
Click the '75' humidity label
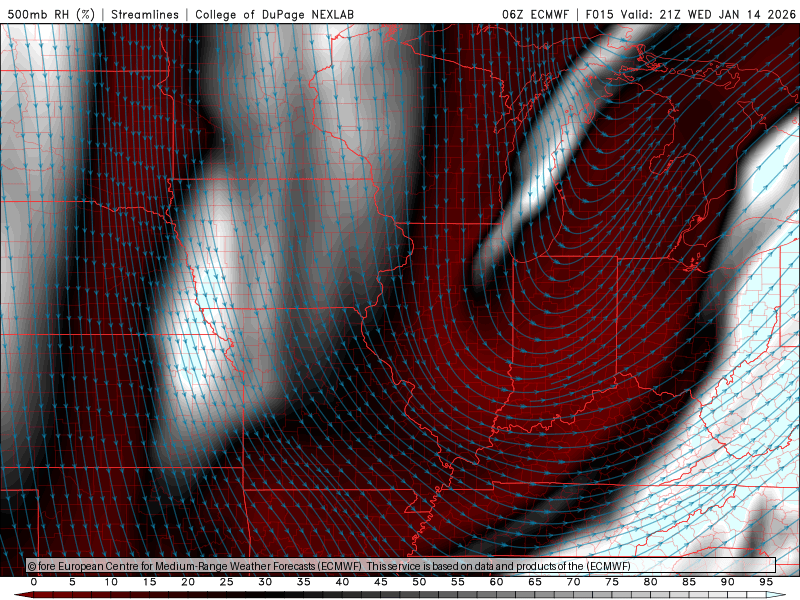coord(612,582)
